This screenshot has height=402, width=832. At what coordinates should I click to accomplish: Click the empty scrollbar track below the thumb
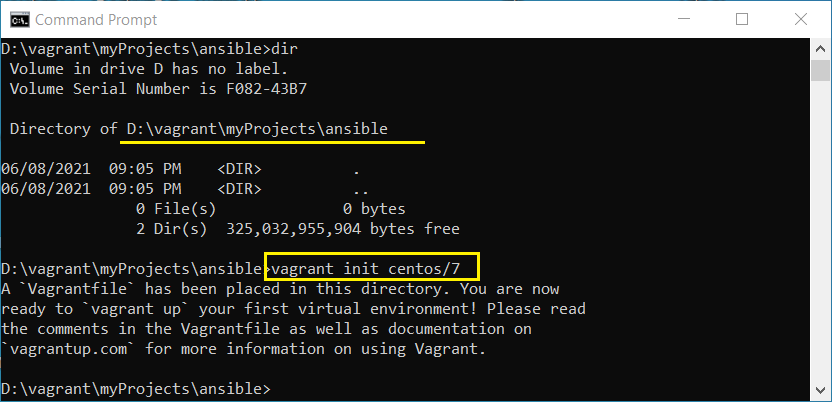[x=820, y=231]
